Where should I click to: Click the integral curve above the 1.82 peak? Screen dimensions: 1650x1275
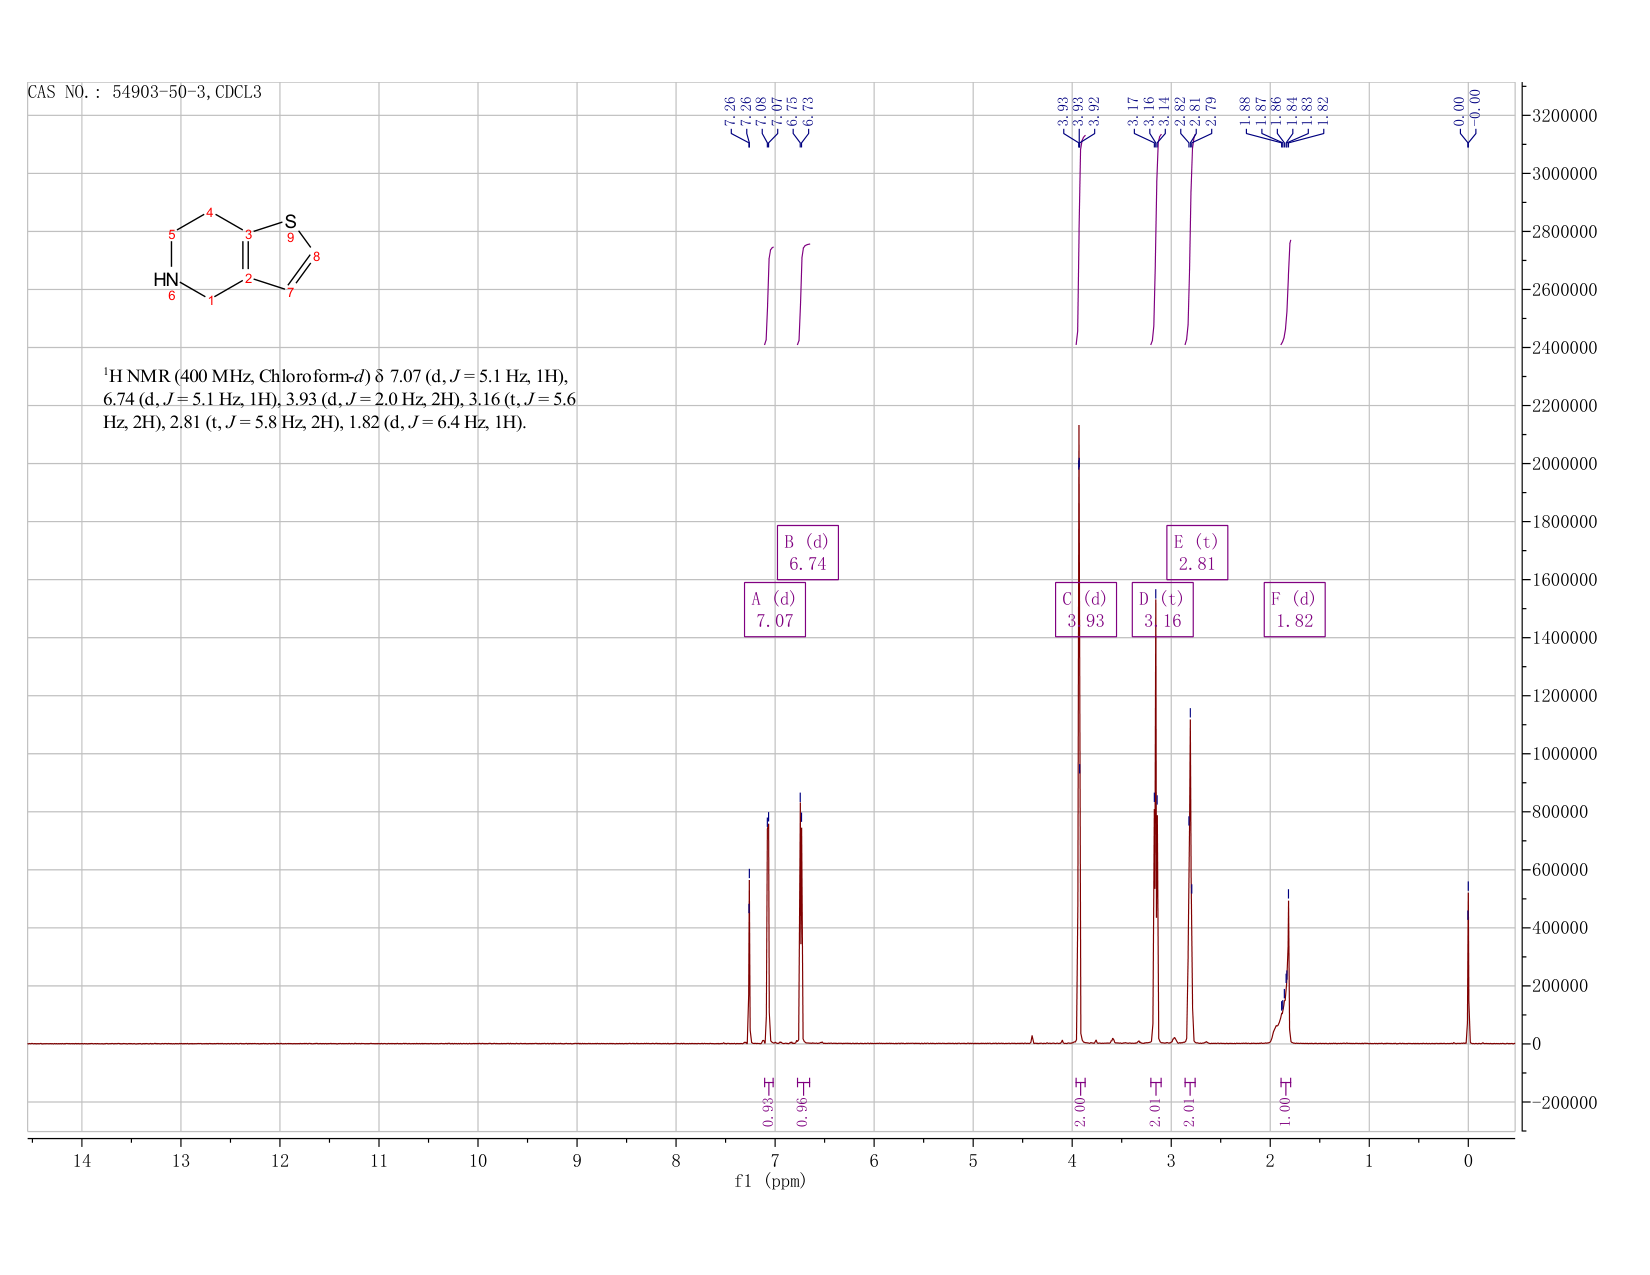tap(1287, 292)
